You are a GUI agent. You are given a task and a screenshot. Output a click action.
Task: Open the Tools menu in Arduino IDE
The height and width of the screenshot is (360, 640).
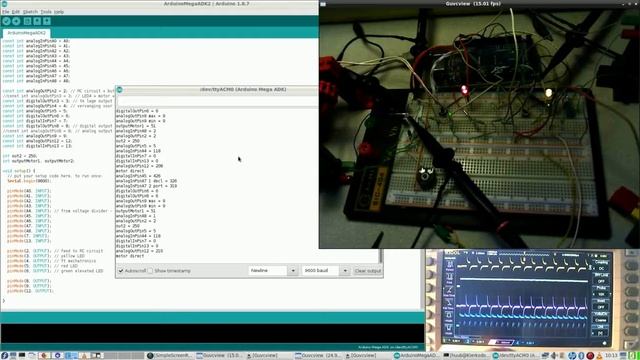point(46,12)
